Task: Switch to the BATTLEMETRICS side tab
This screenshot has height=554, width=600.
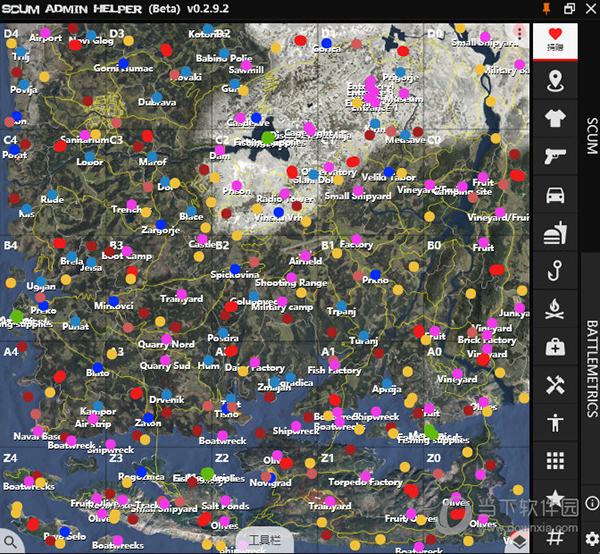Action: click(590, 368)
